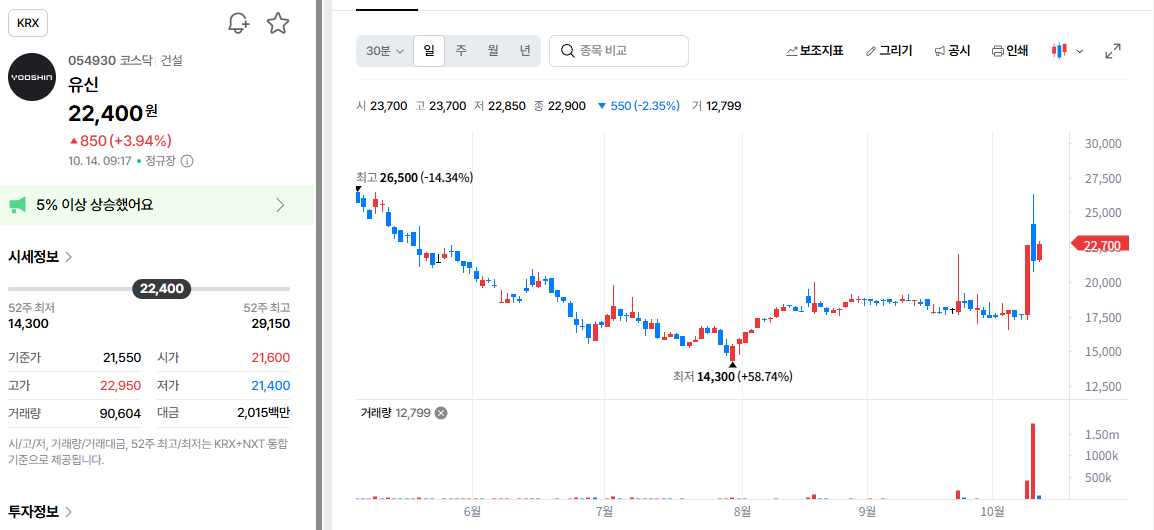Image resolution: width=1154 pixels, height=530 pixels.
Task: Open 보조지표 indicators menu
Action: [815, 51]
